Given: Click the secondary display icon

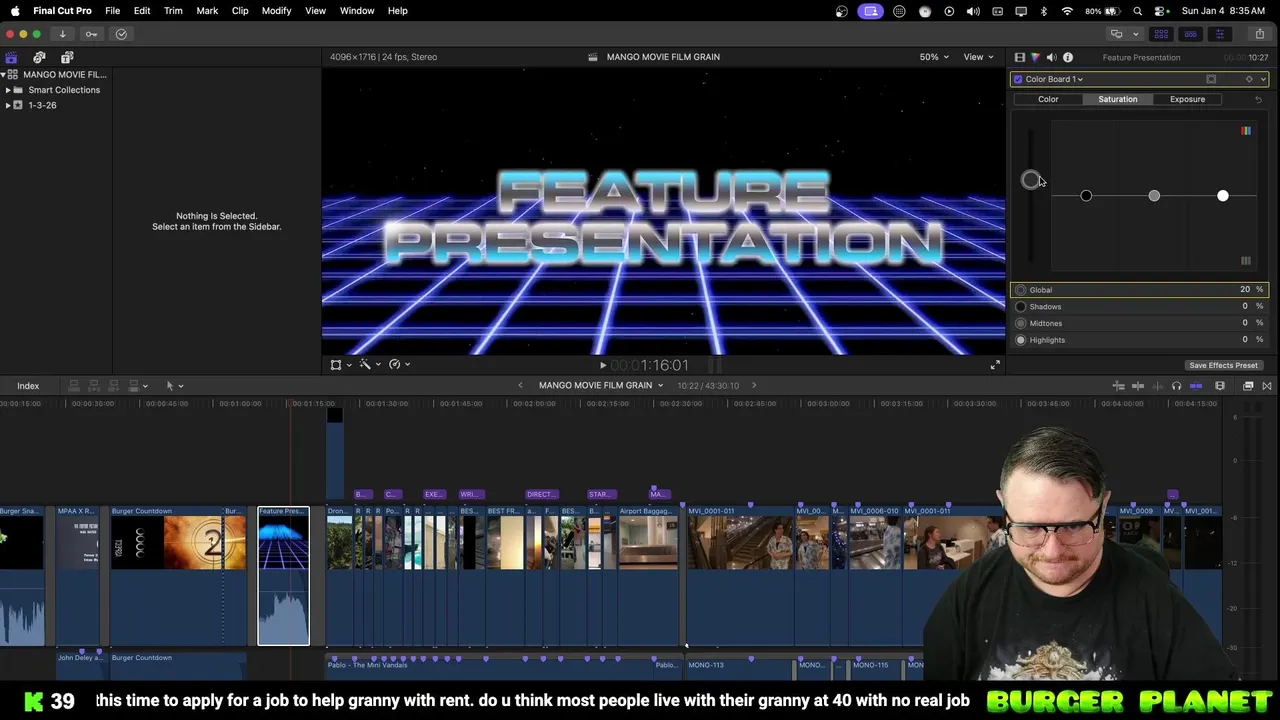Looking at the screenshot, I should 1117,34.
